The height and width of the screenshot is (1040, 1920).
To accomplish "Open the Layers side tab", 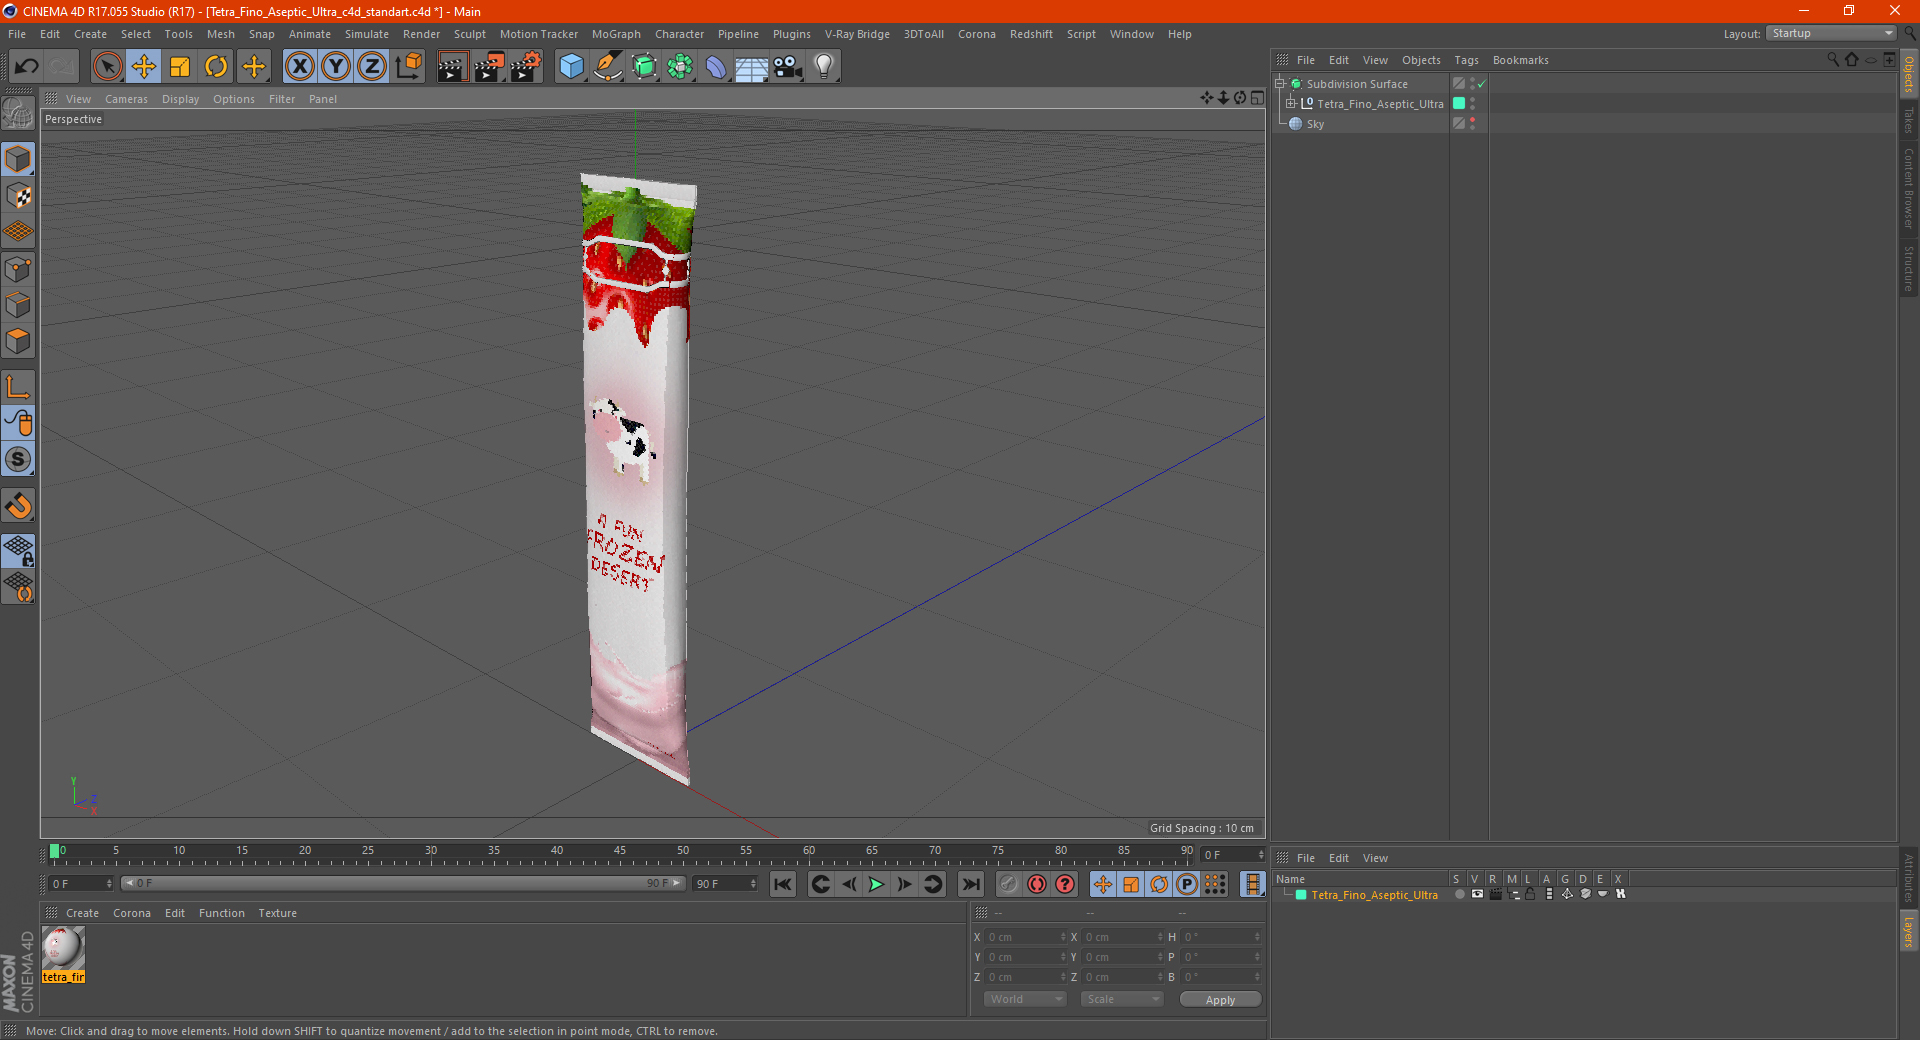I will (1908, 930).
